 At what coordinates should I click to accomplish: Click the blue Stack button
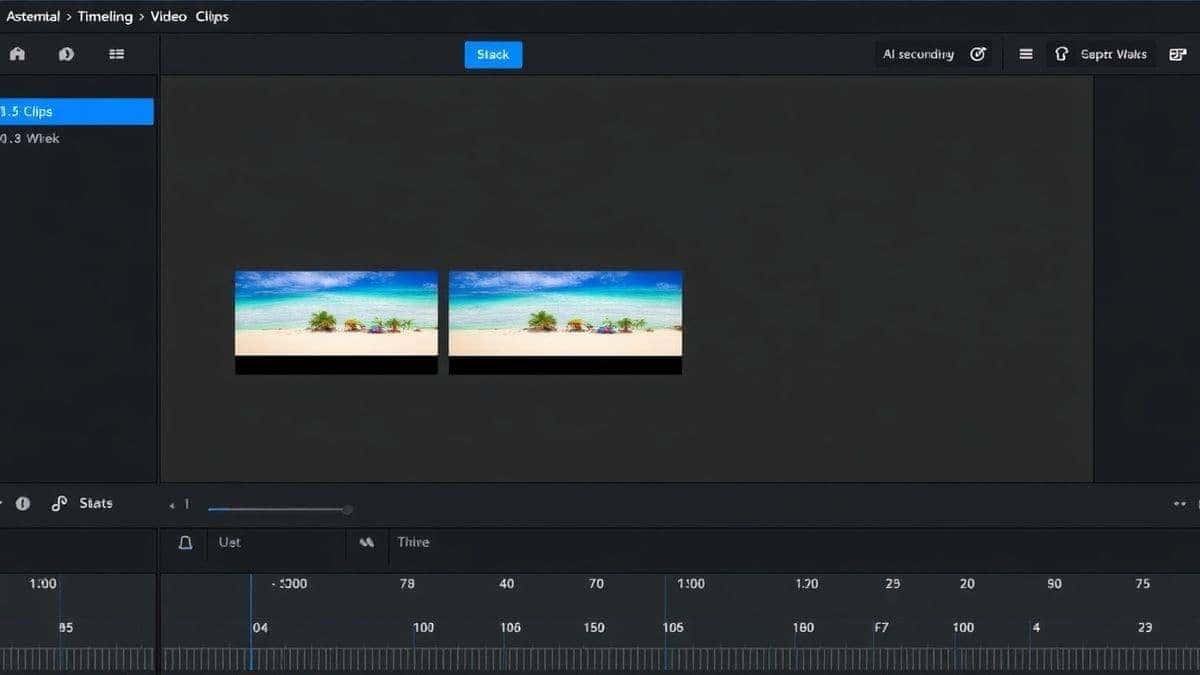click(493, 55)
